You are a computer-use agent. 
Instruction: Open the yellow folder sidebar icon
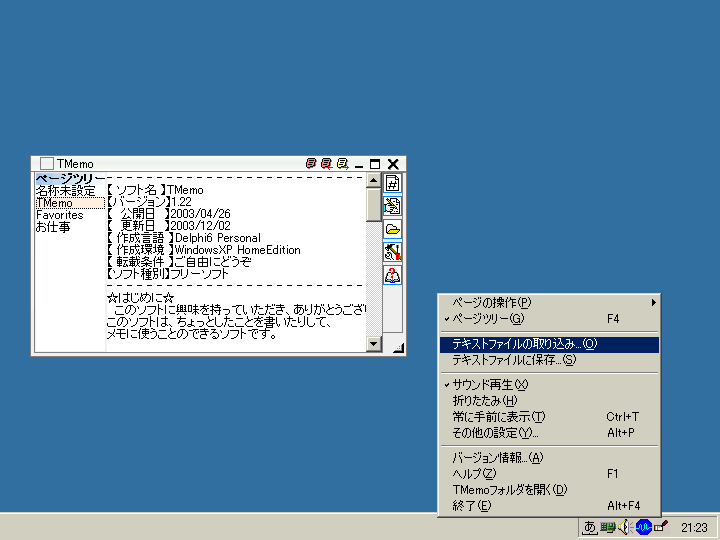(x=392, y=229)
